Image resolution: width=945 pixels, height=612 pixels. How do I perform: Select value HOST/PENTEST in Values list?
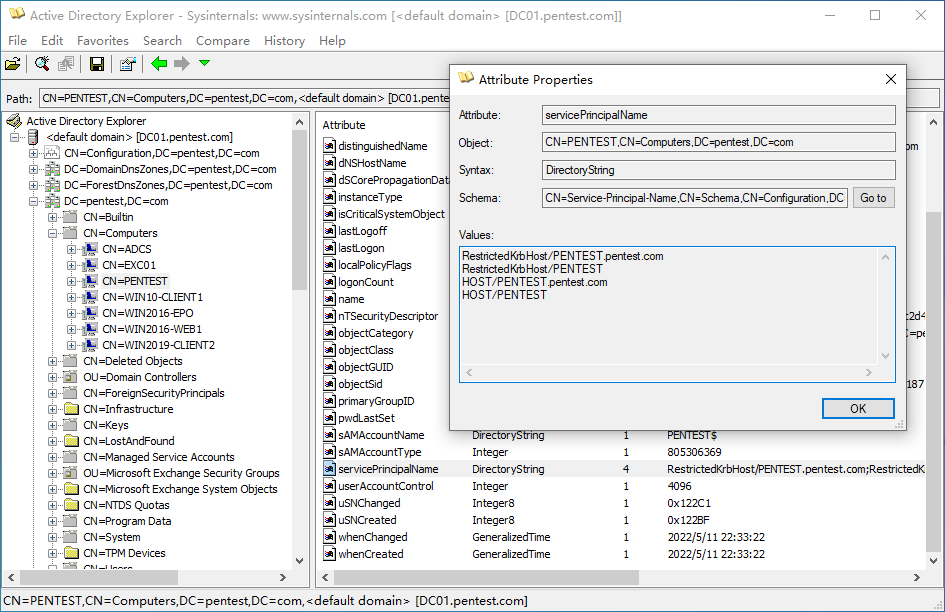click(x=504, y=295)
